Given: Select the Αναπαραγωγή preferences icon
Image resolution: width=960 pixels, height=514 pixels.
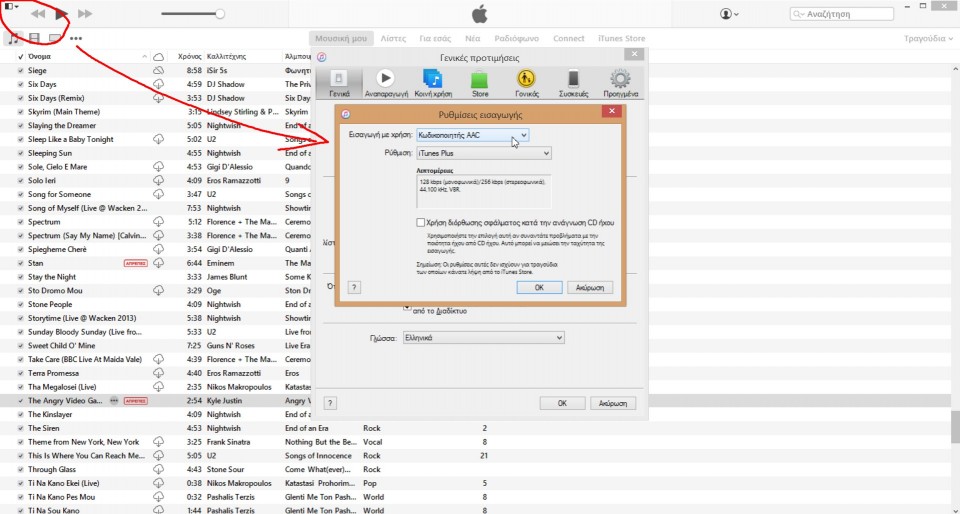Looking at the screenshot, I should 386,83.
